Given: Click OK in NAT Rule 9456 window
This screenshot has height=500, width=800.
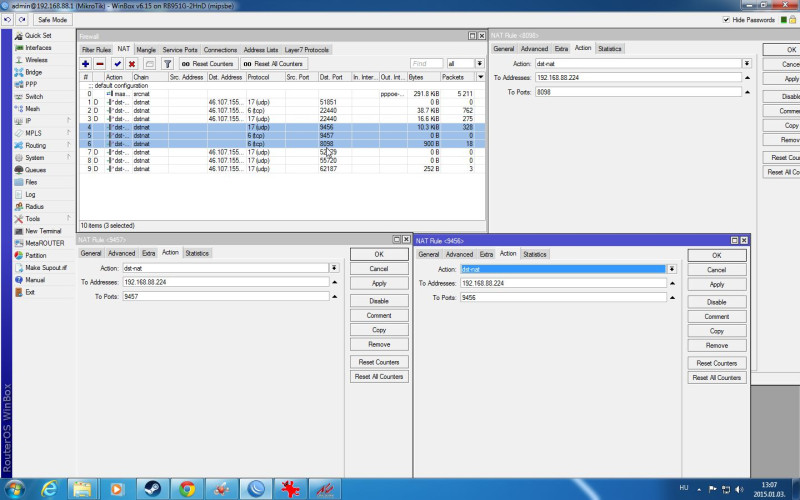Looking at the screenshot, I should click(716, 255).
